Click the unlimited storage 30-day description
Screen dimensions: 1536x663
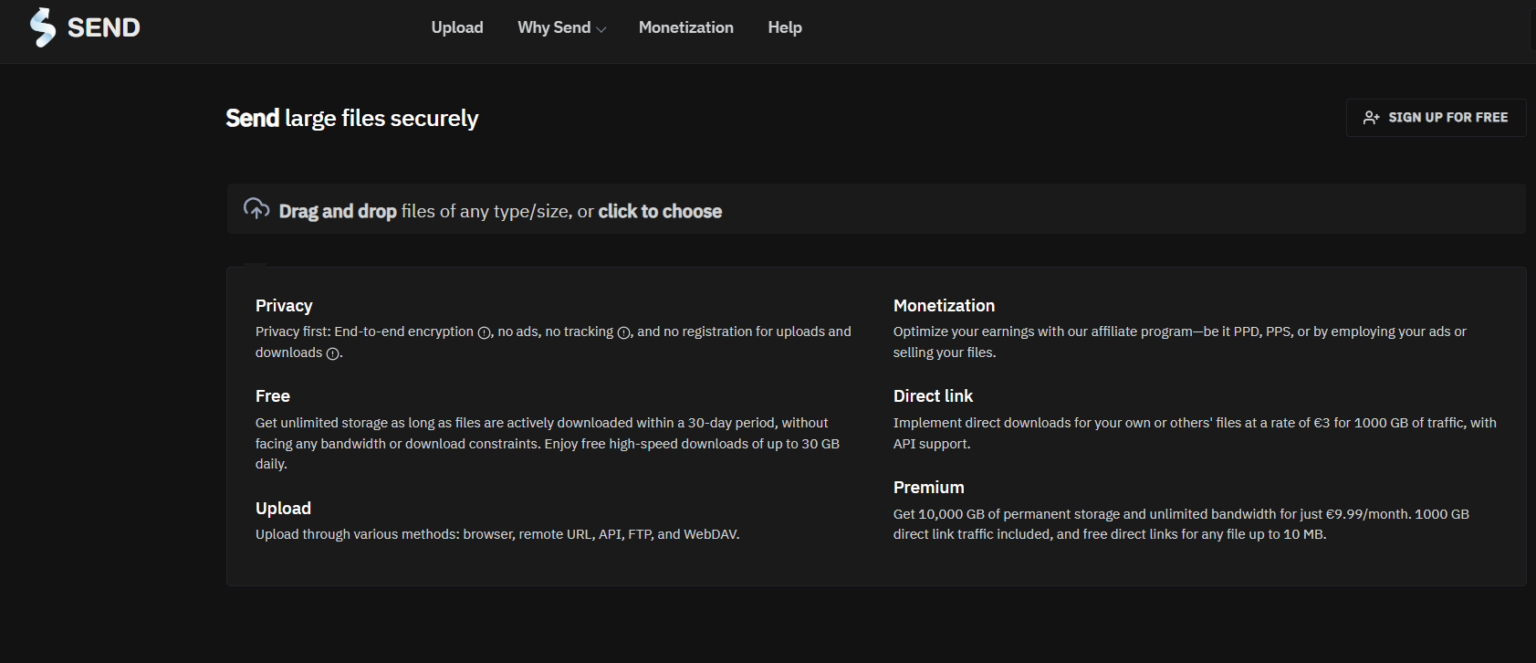(548, 444)
